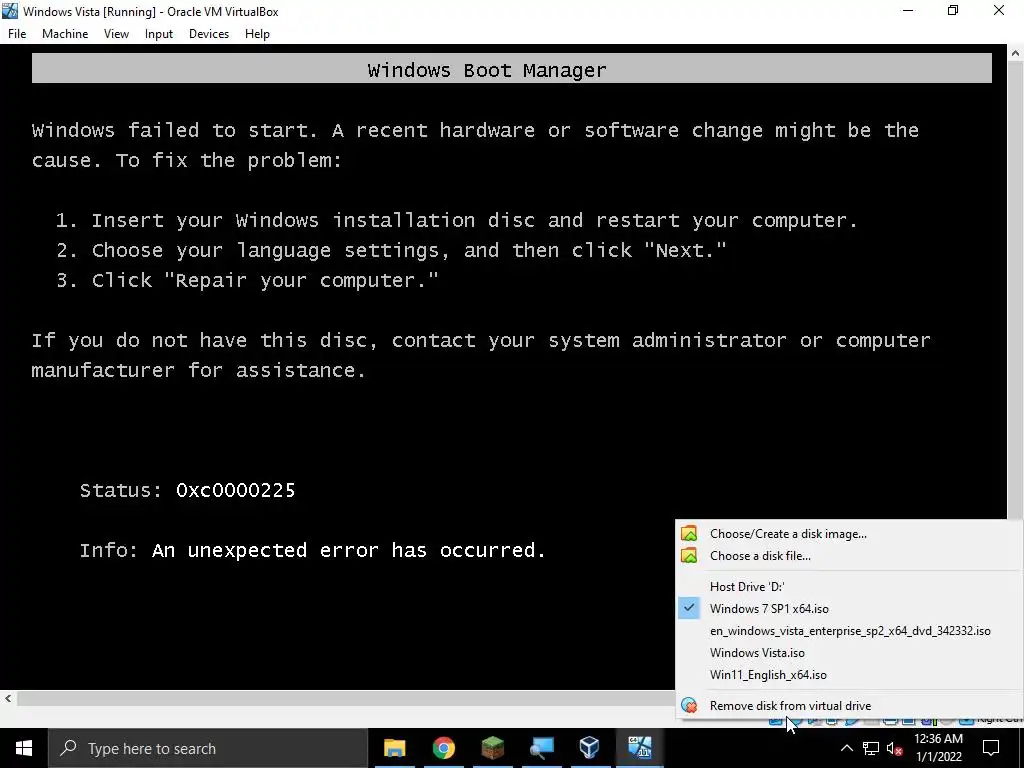Click the taskbar search box

[208, 748]
